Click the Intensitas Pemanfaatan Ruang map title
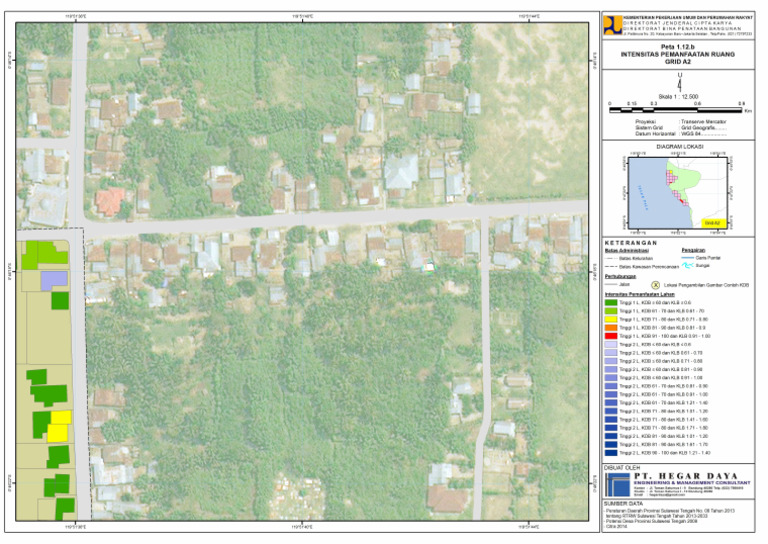 [x=680, y=55]
